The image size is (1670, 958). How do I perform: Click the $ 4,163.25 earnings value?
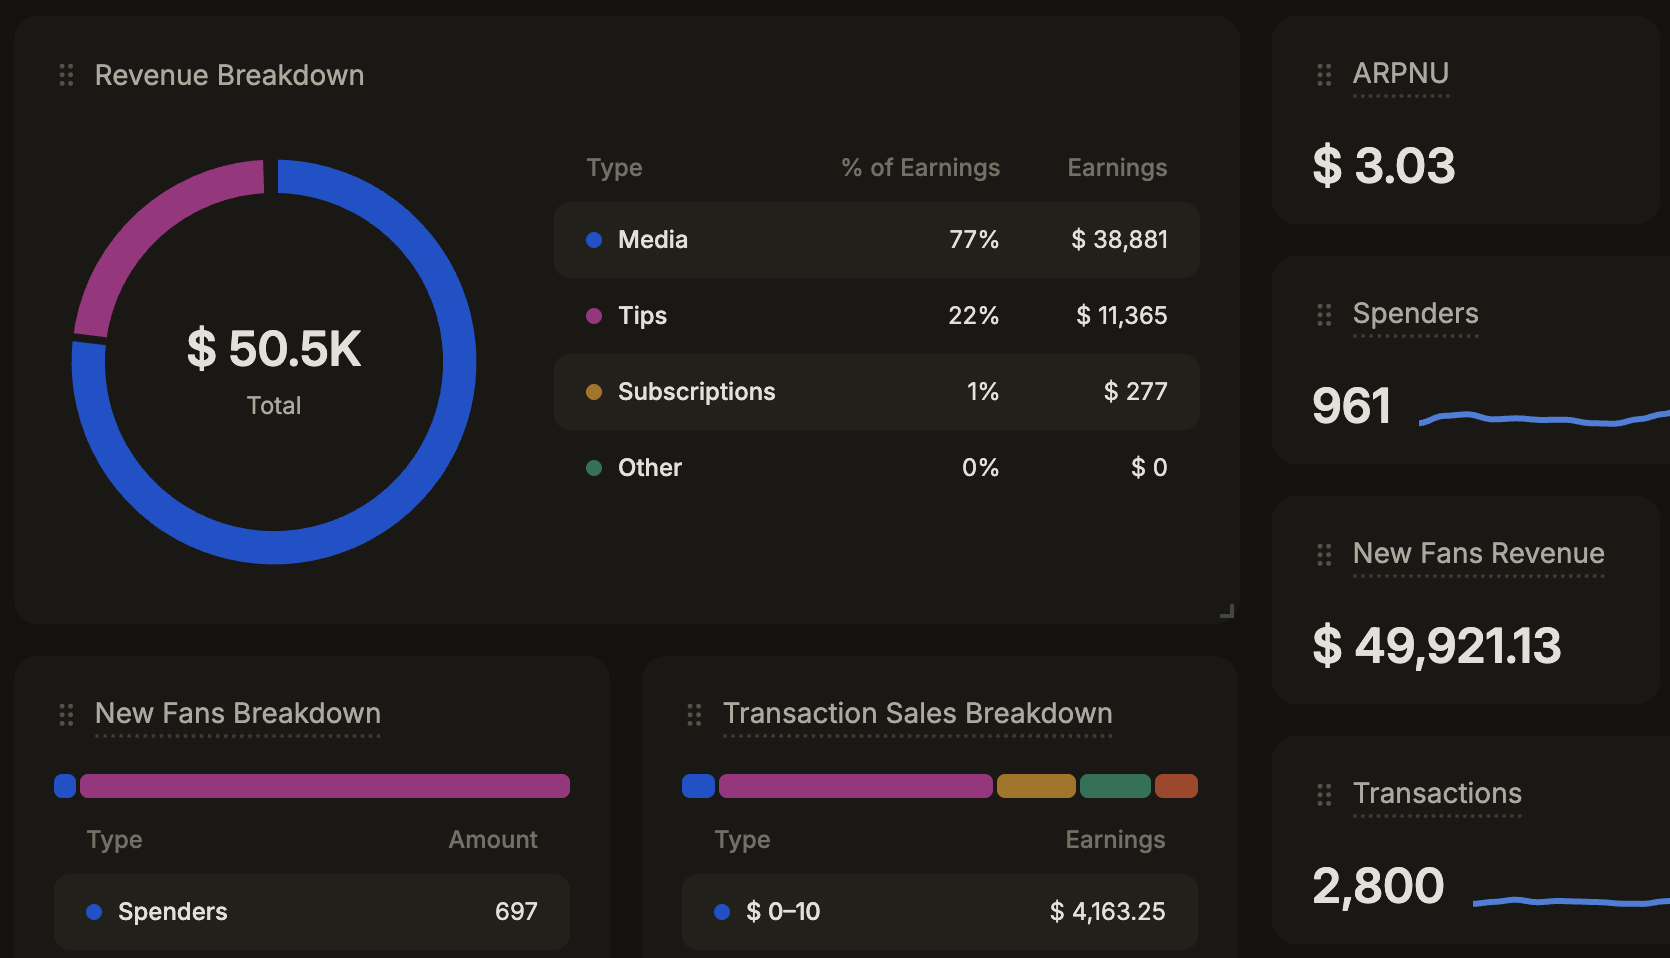click(1107, 912)
